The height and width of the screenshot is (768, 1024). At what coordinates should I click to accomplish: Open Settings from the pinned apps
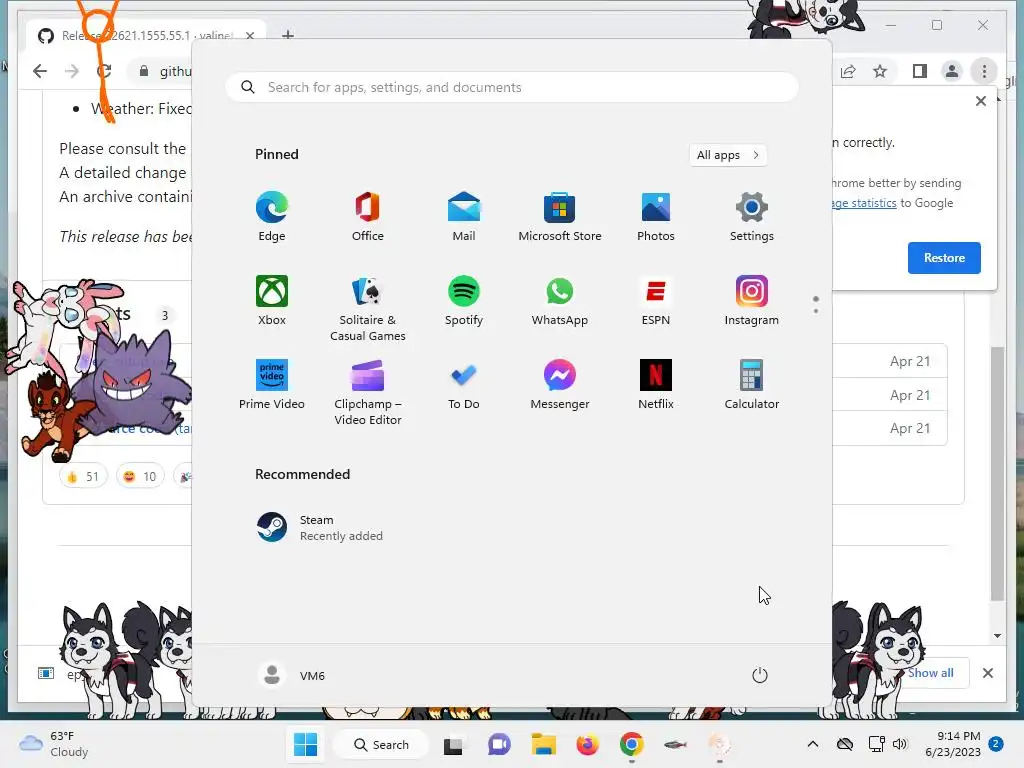[752, 216]
